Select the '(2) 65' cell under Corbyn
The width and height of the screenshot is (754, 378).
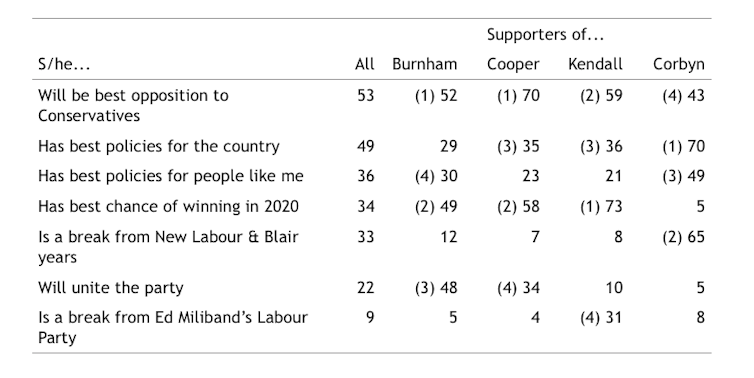coord(683,237)
